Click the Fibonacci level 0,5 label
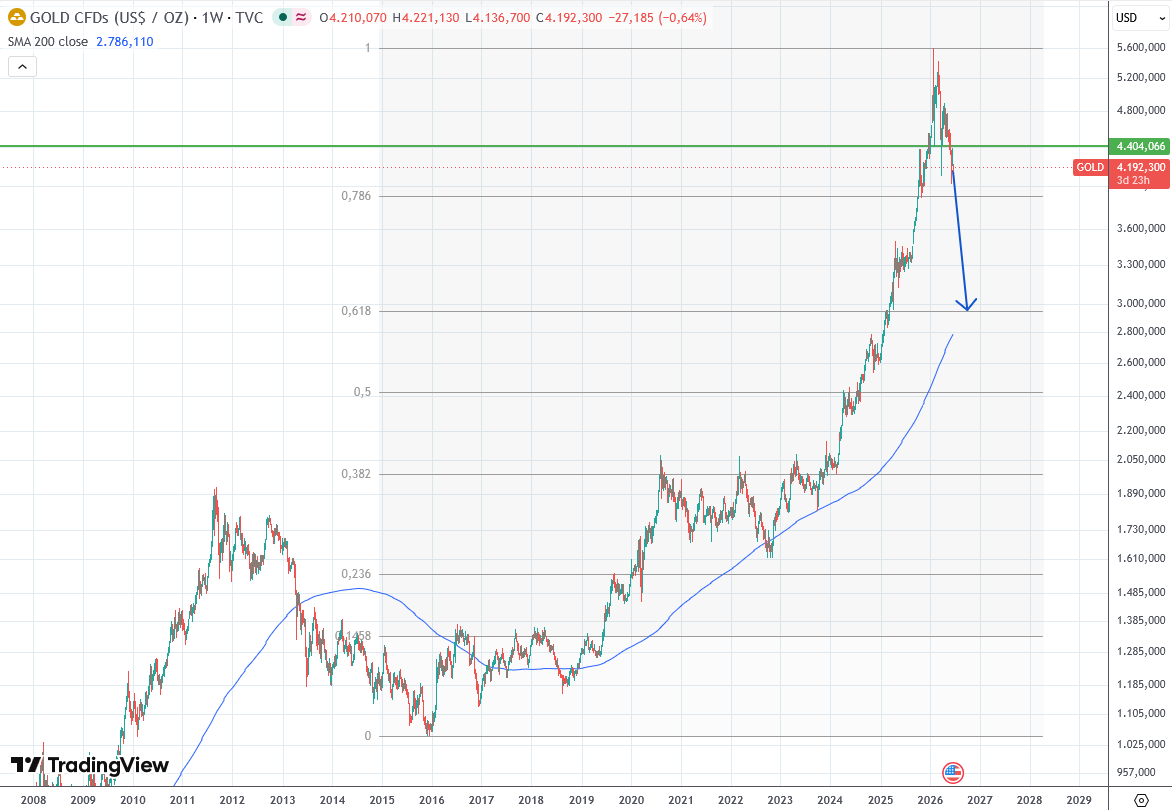The image size is (1172, 810). tap(362, 392)
